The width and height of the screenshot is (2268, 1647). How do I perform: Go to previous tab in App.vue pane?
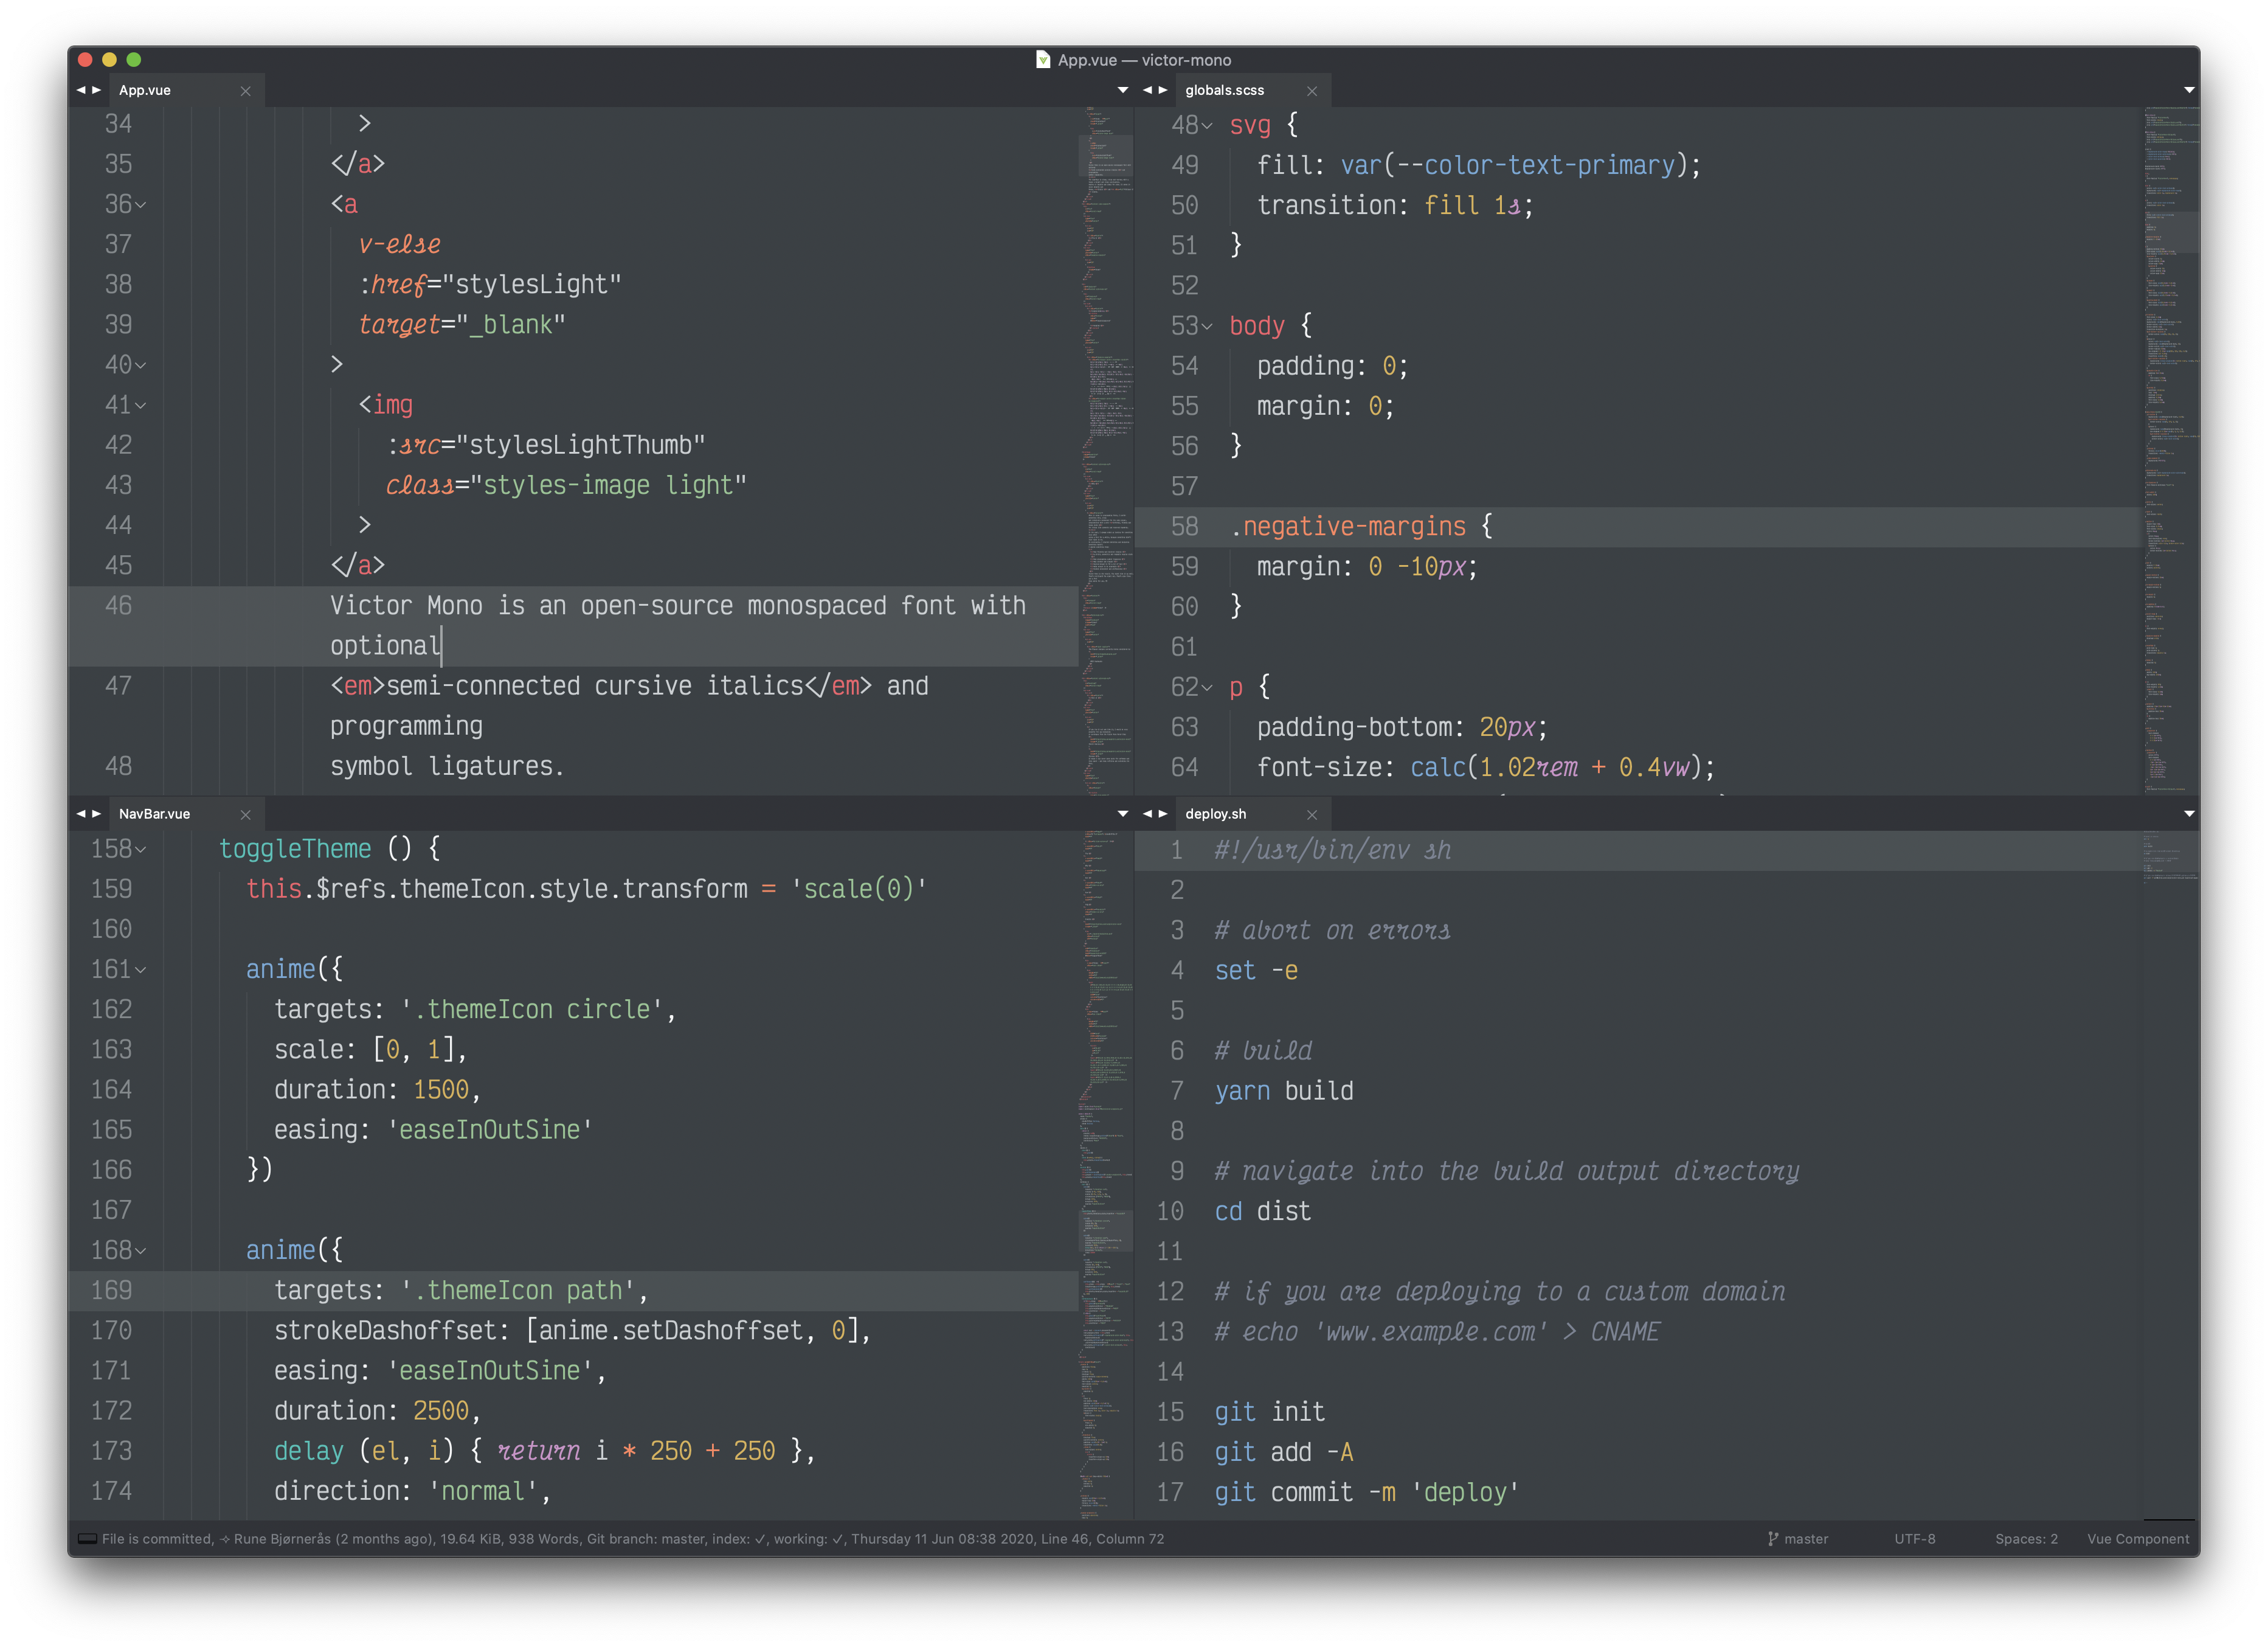pyautogui.click(x=81, y=90)
